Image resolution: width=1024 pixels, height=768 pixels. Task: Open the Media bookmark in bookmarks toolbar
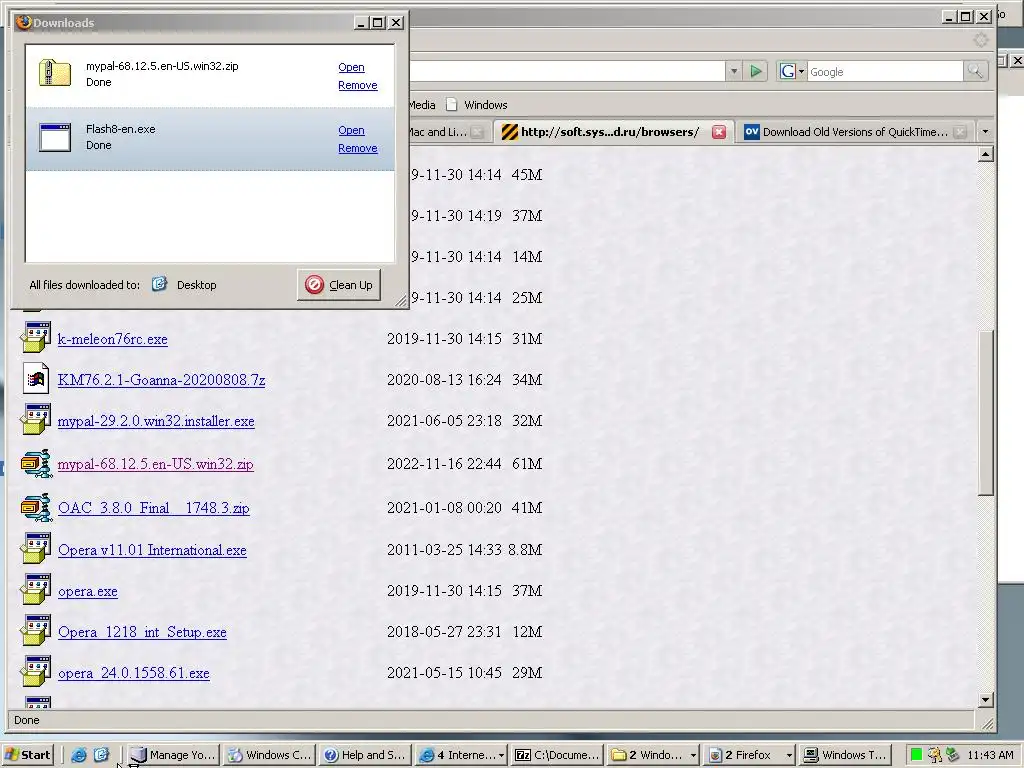(422, 105)
